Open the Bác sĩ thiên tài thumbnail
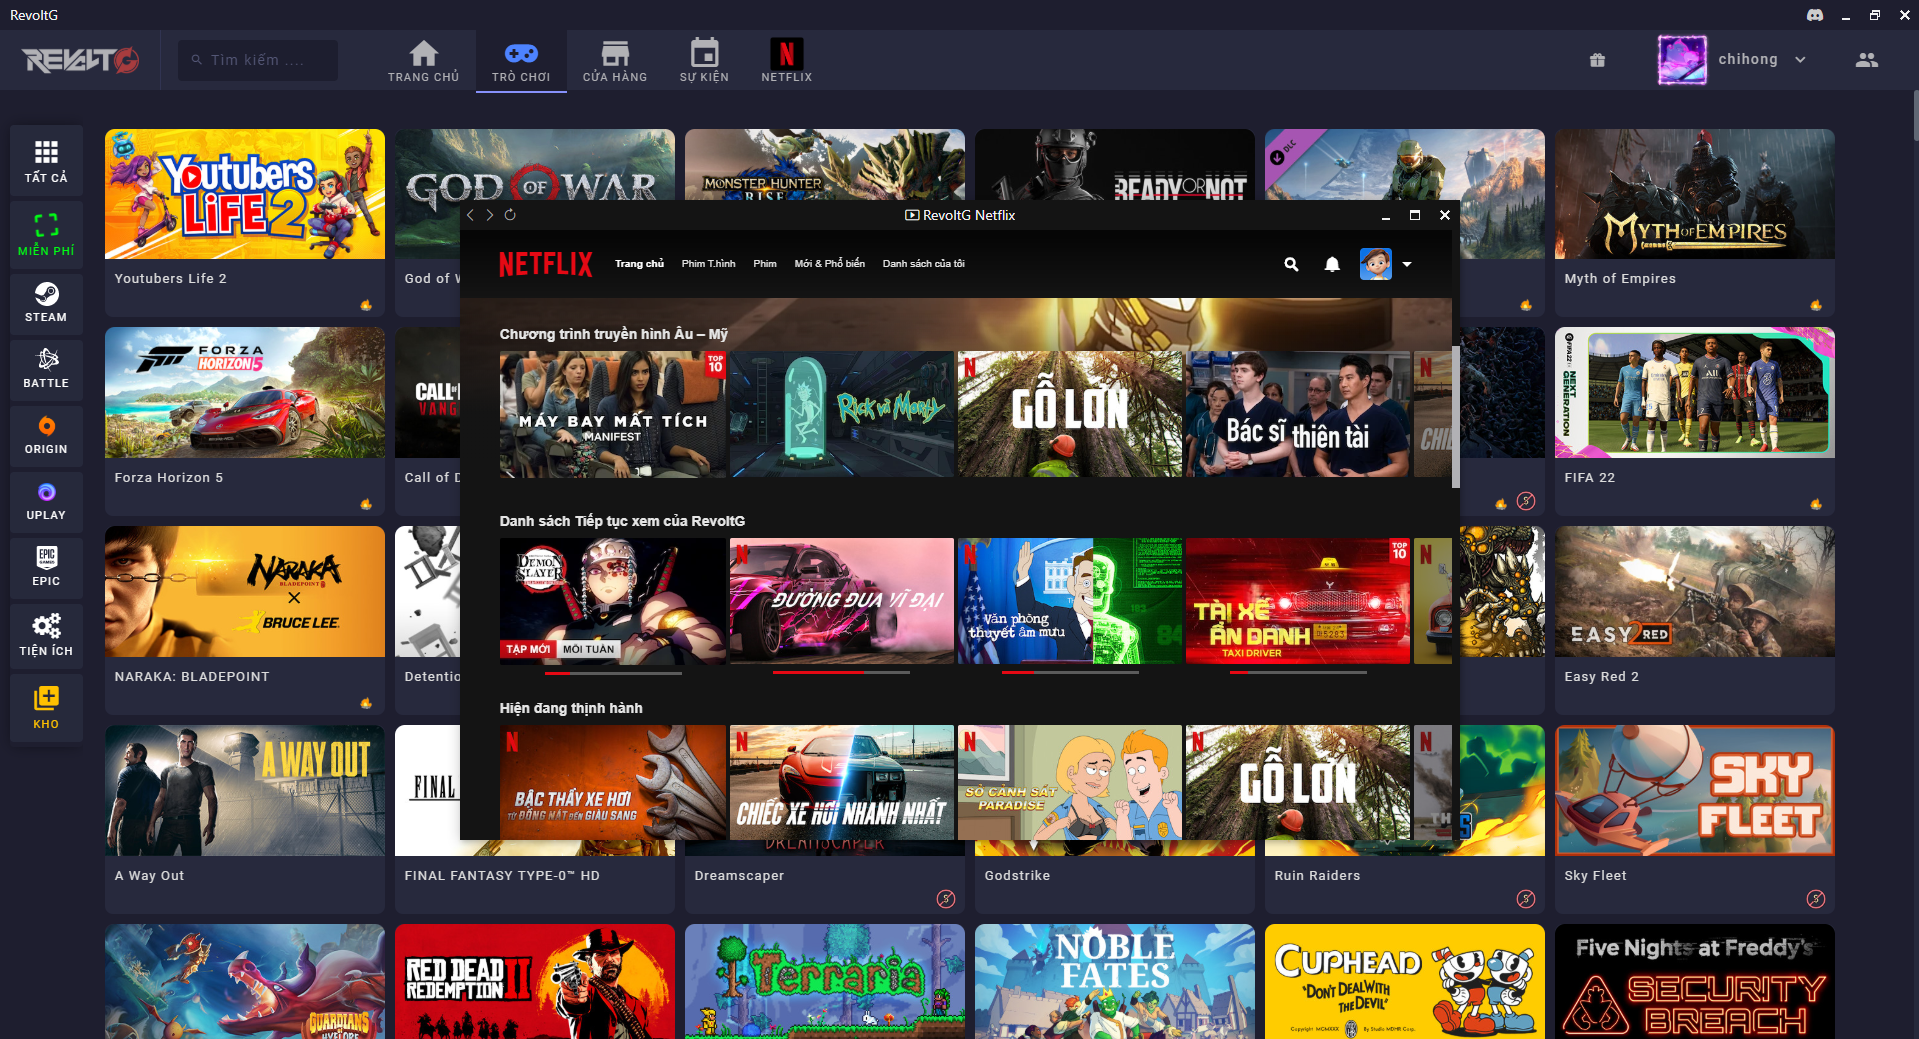The height and width of the screenshot is (1039, 1919). pos(1298,414)
